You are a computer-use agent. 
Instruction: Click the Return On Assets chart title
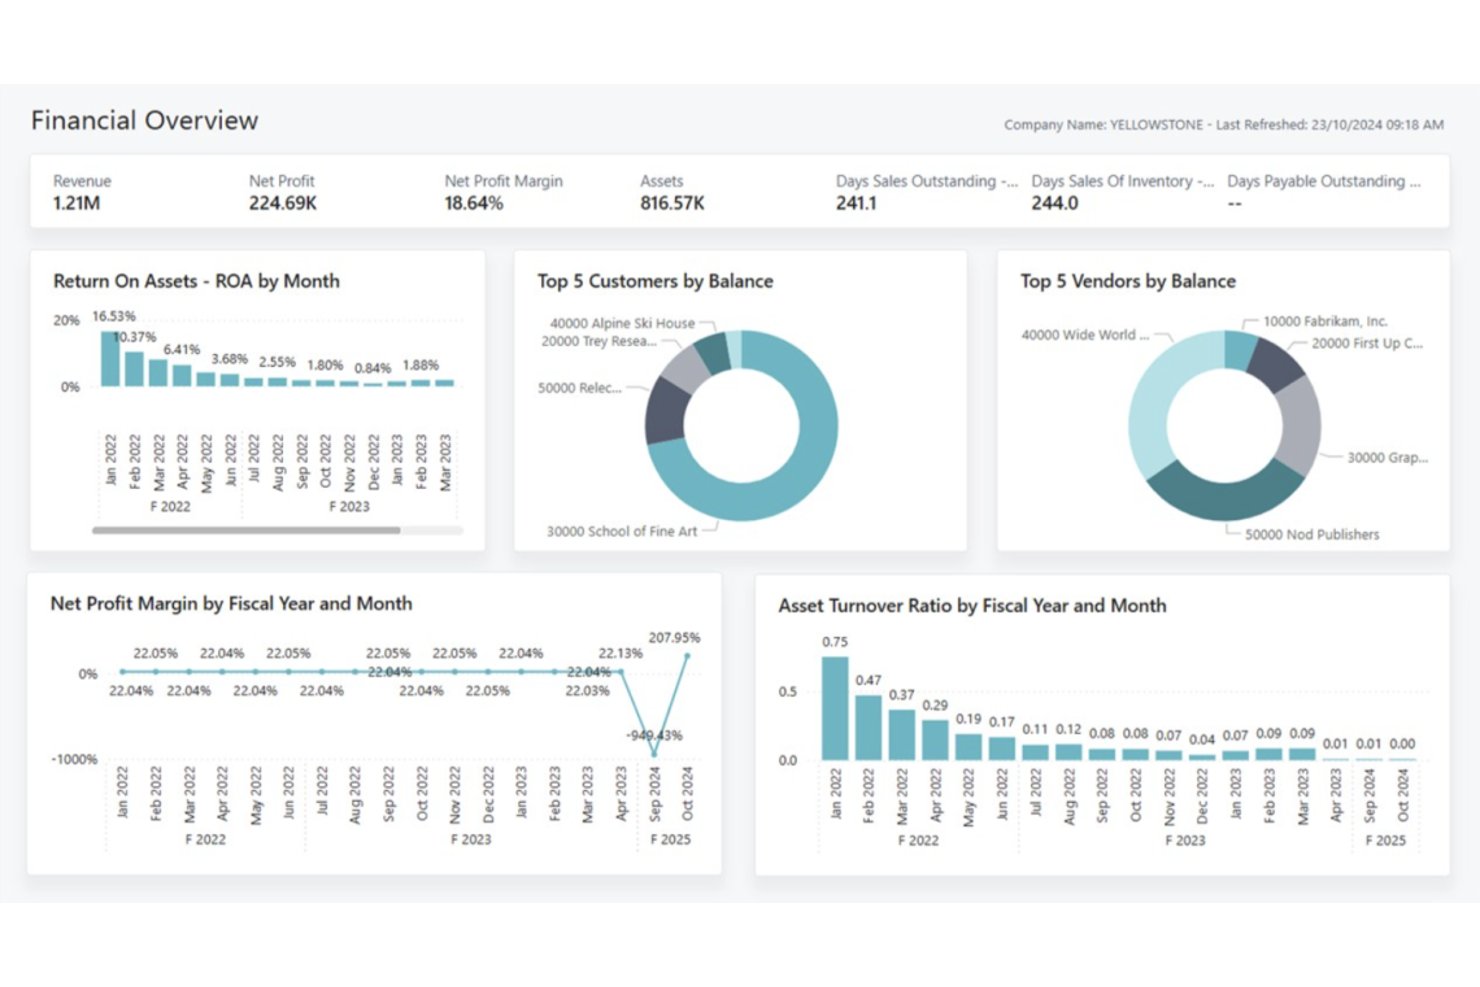tap(196, 281)
